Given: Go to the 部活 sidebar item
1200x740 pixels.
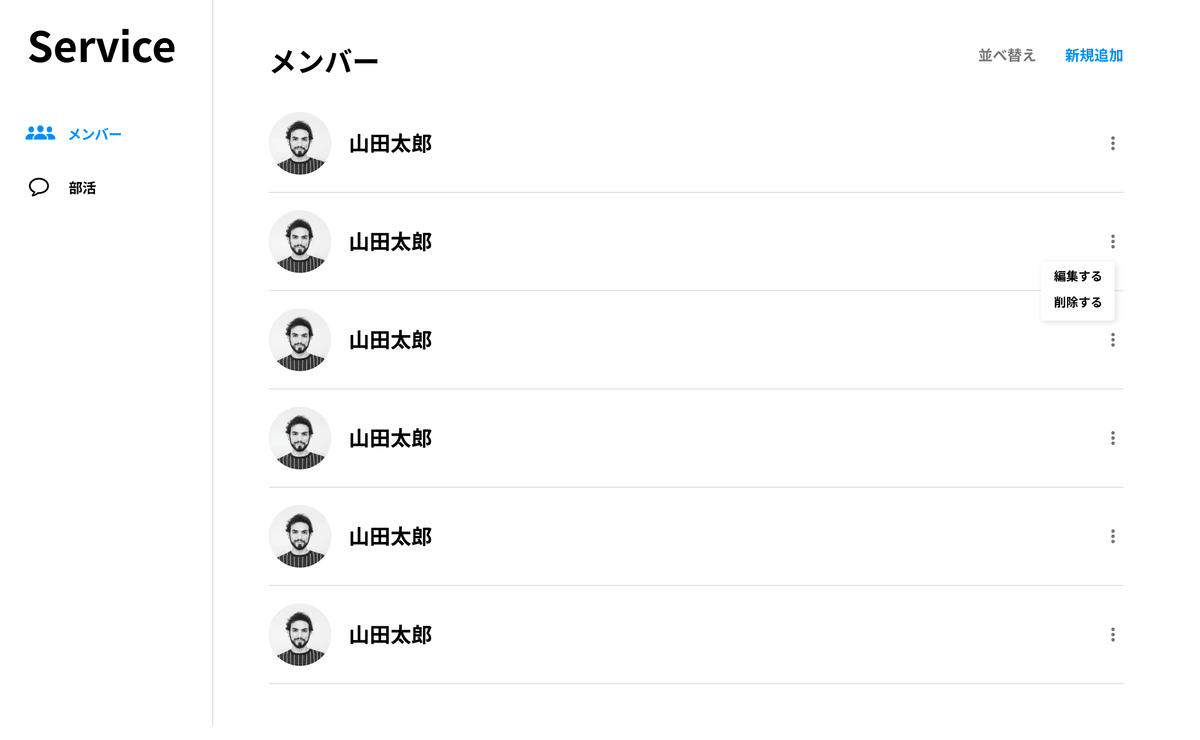Looking at the screenshot, I should [63, 188].
